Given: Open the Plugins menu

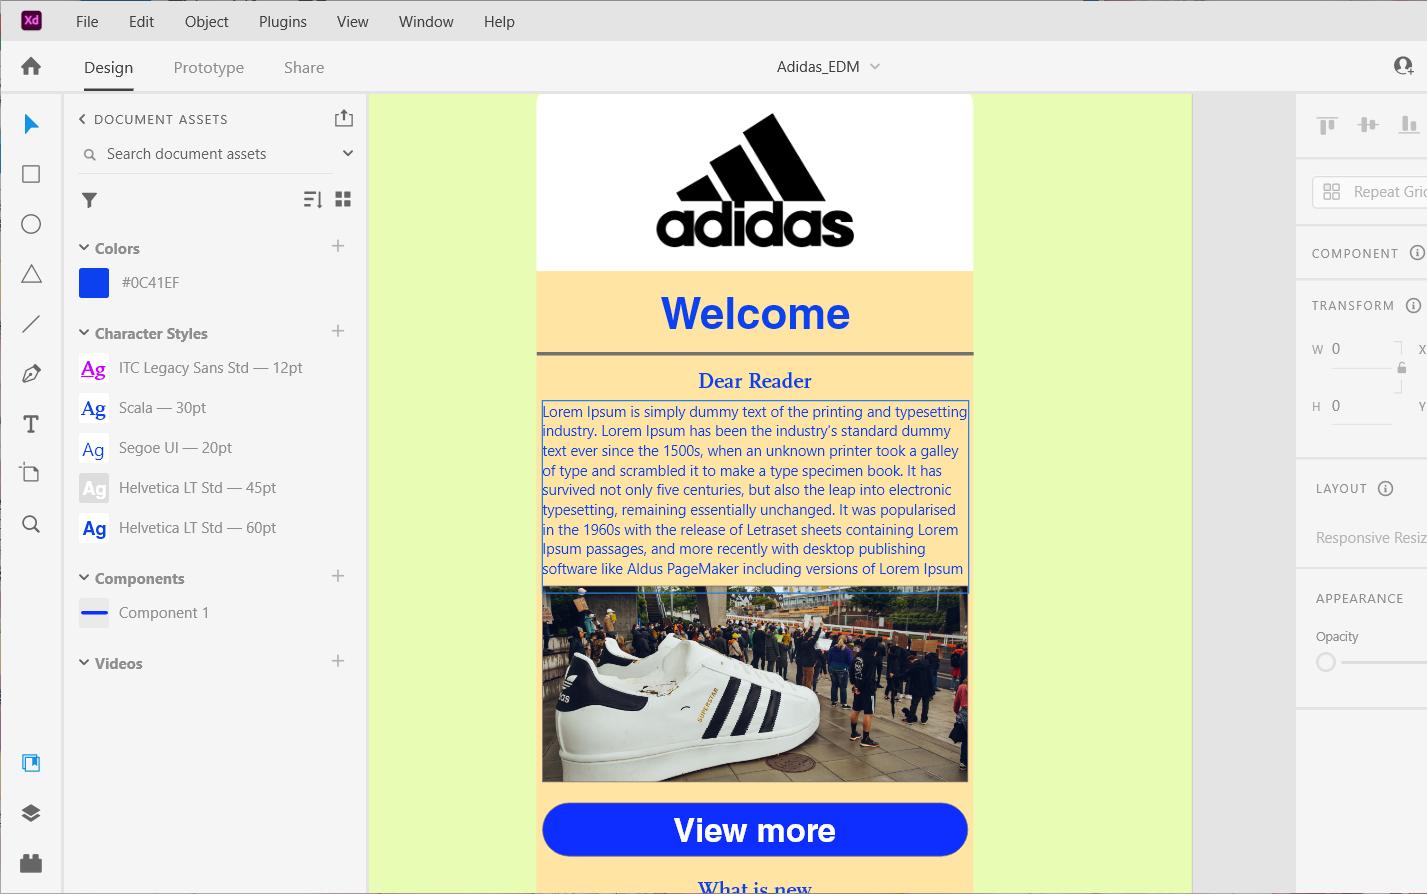Looking at the screenshot, I should [x=283, y=21].
